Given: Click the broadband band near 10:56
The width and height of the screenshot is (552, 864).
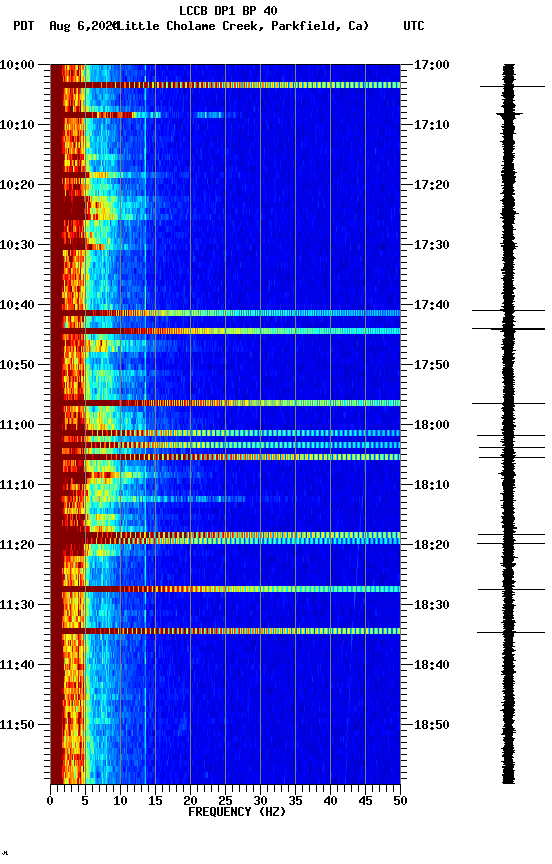Looking at the screenshot, I should click(x=225, y=403).
